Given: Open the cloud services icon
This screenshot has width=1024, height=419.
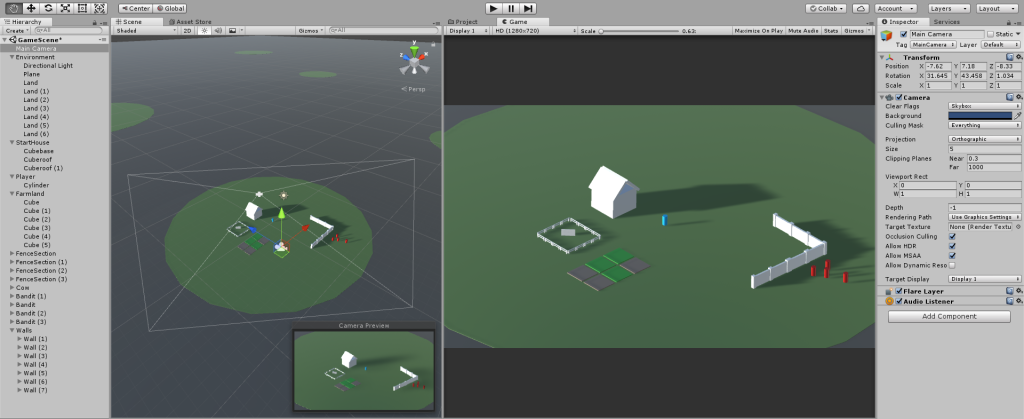Looking at the screenshot, I should click(860, 8).
